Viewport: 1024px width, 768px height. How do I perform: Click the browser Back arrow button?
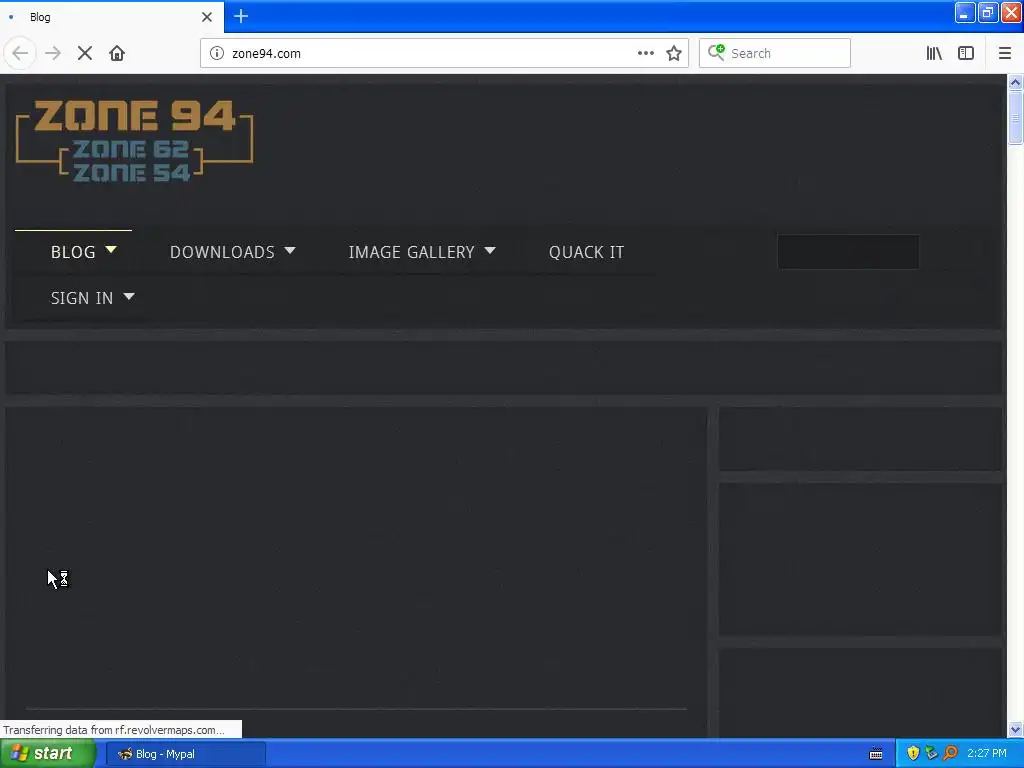[20, 53]
